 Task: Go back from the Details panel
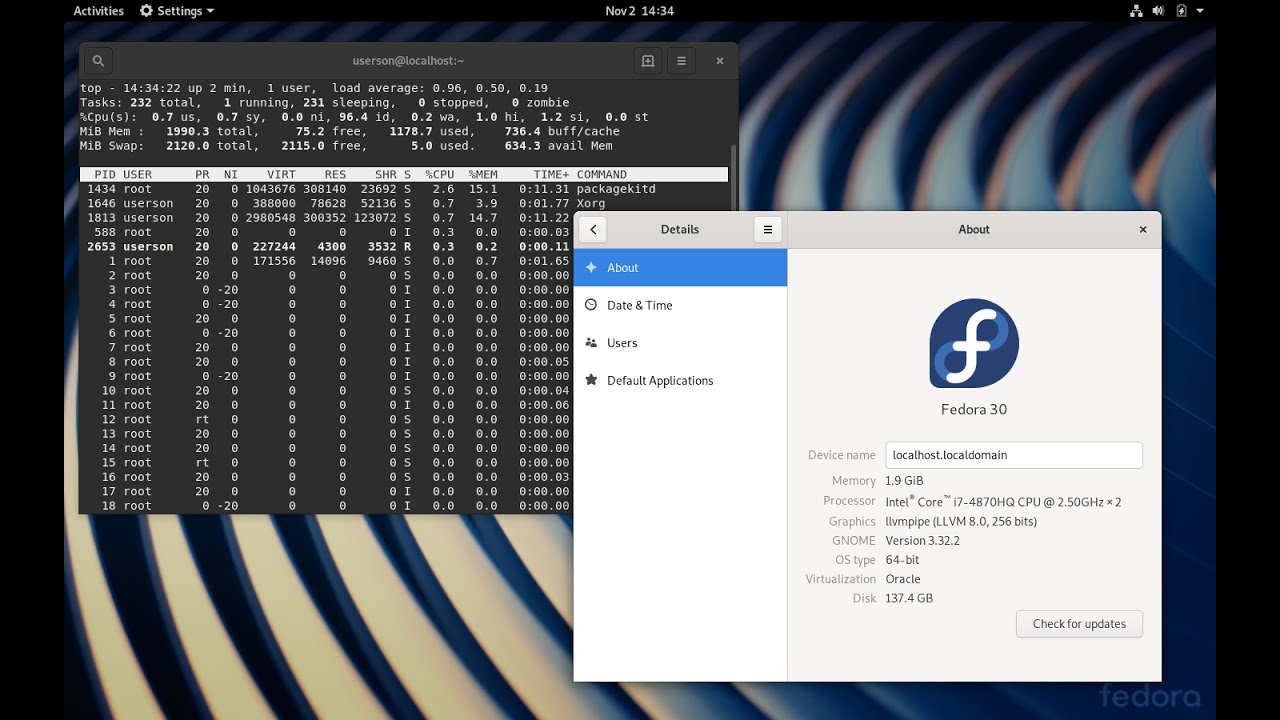coord(593,230)
